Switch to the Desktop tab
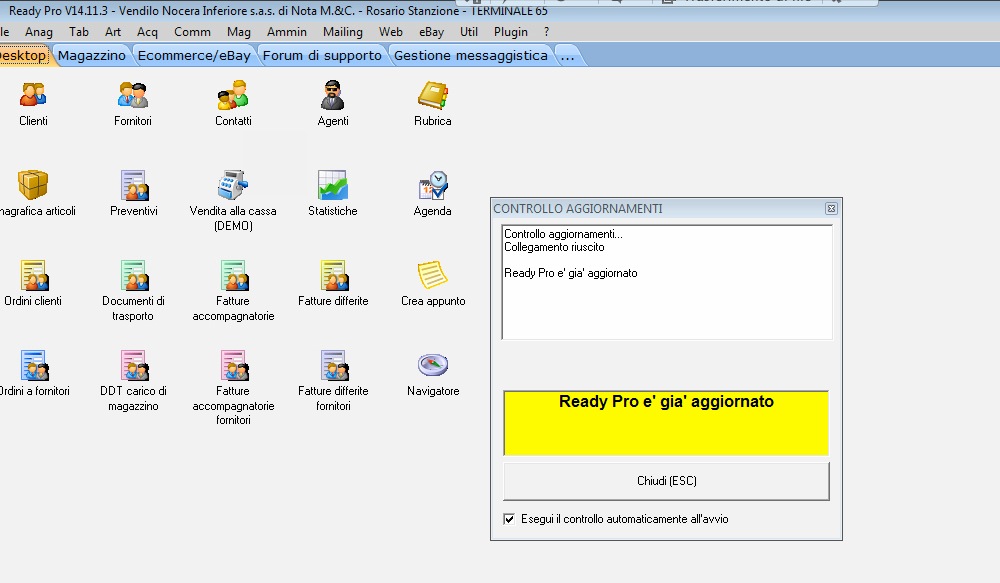 click(24, 55)
